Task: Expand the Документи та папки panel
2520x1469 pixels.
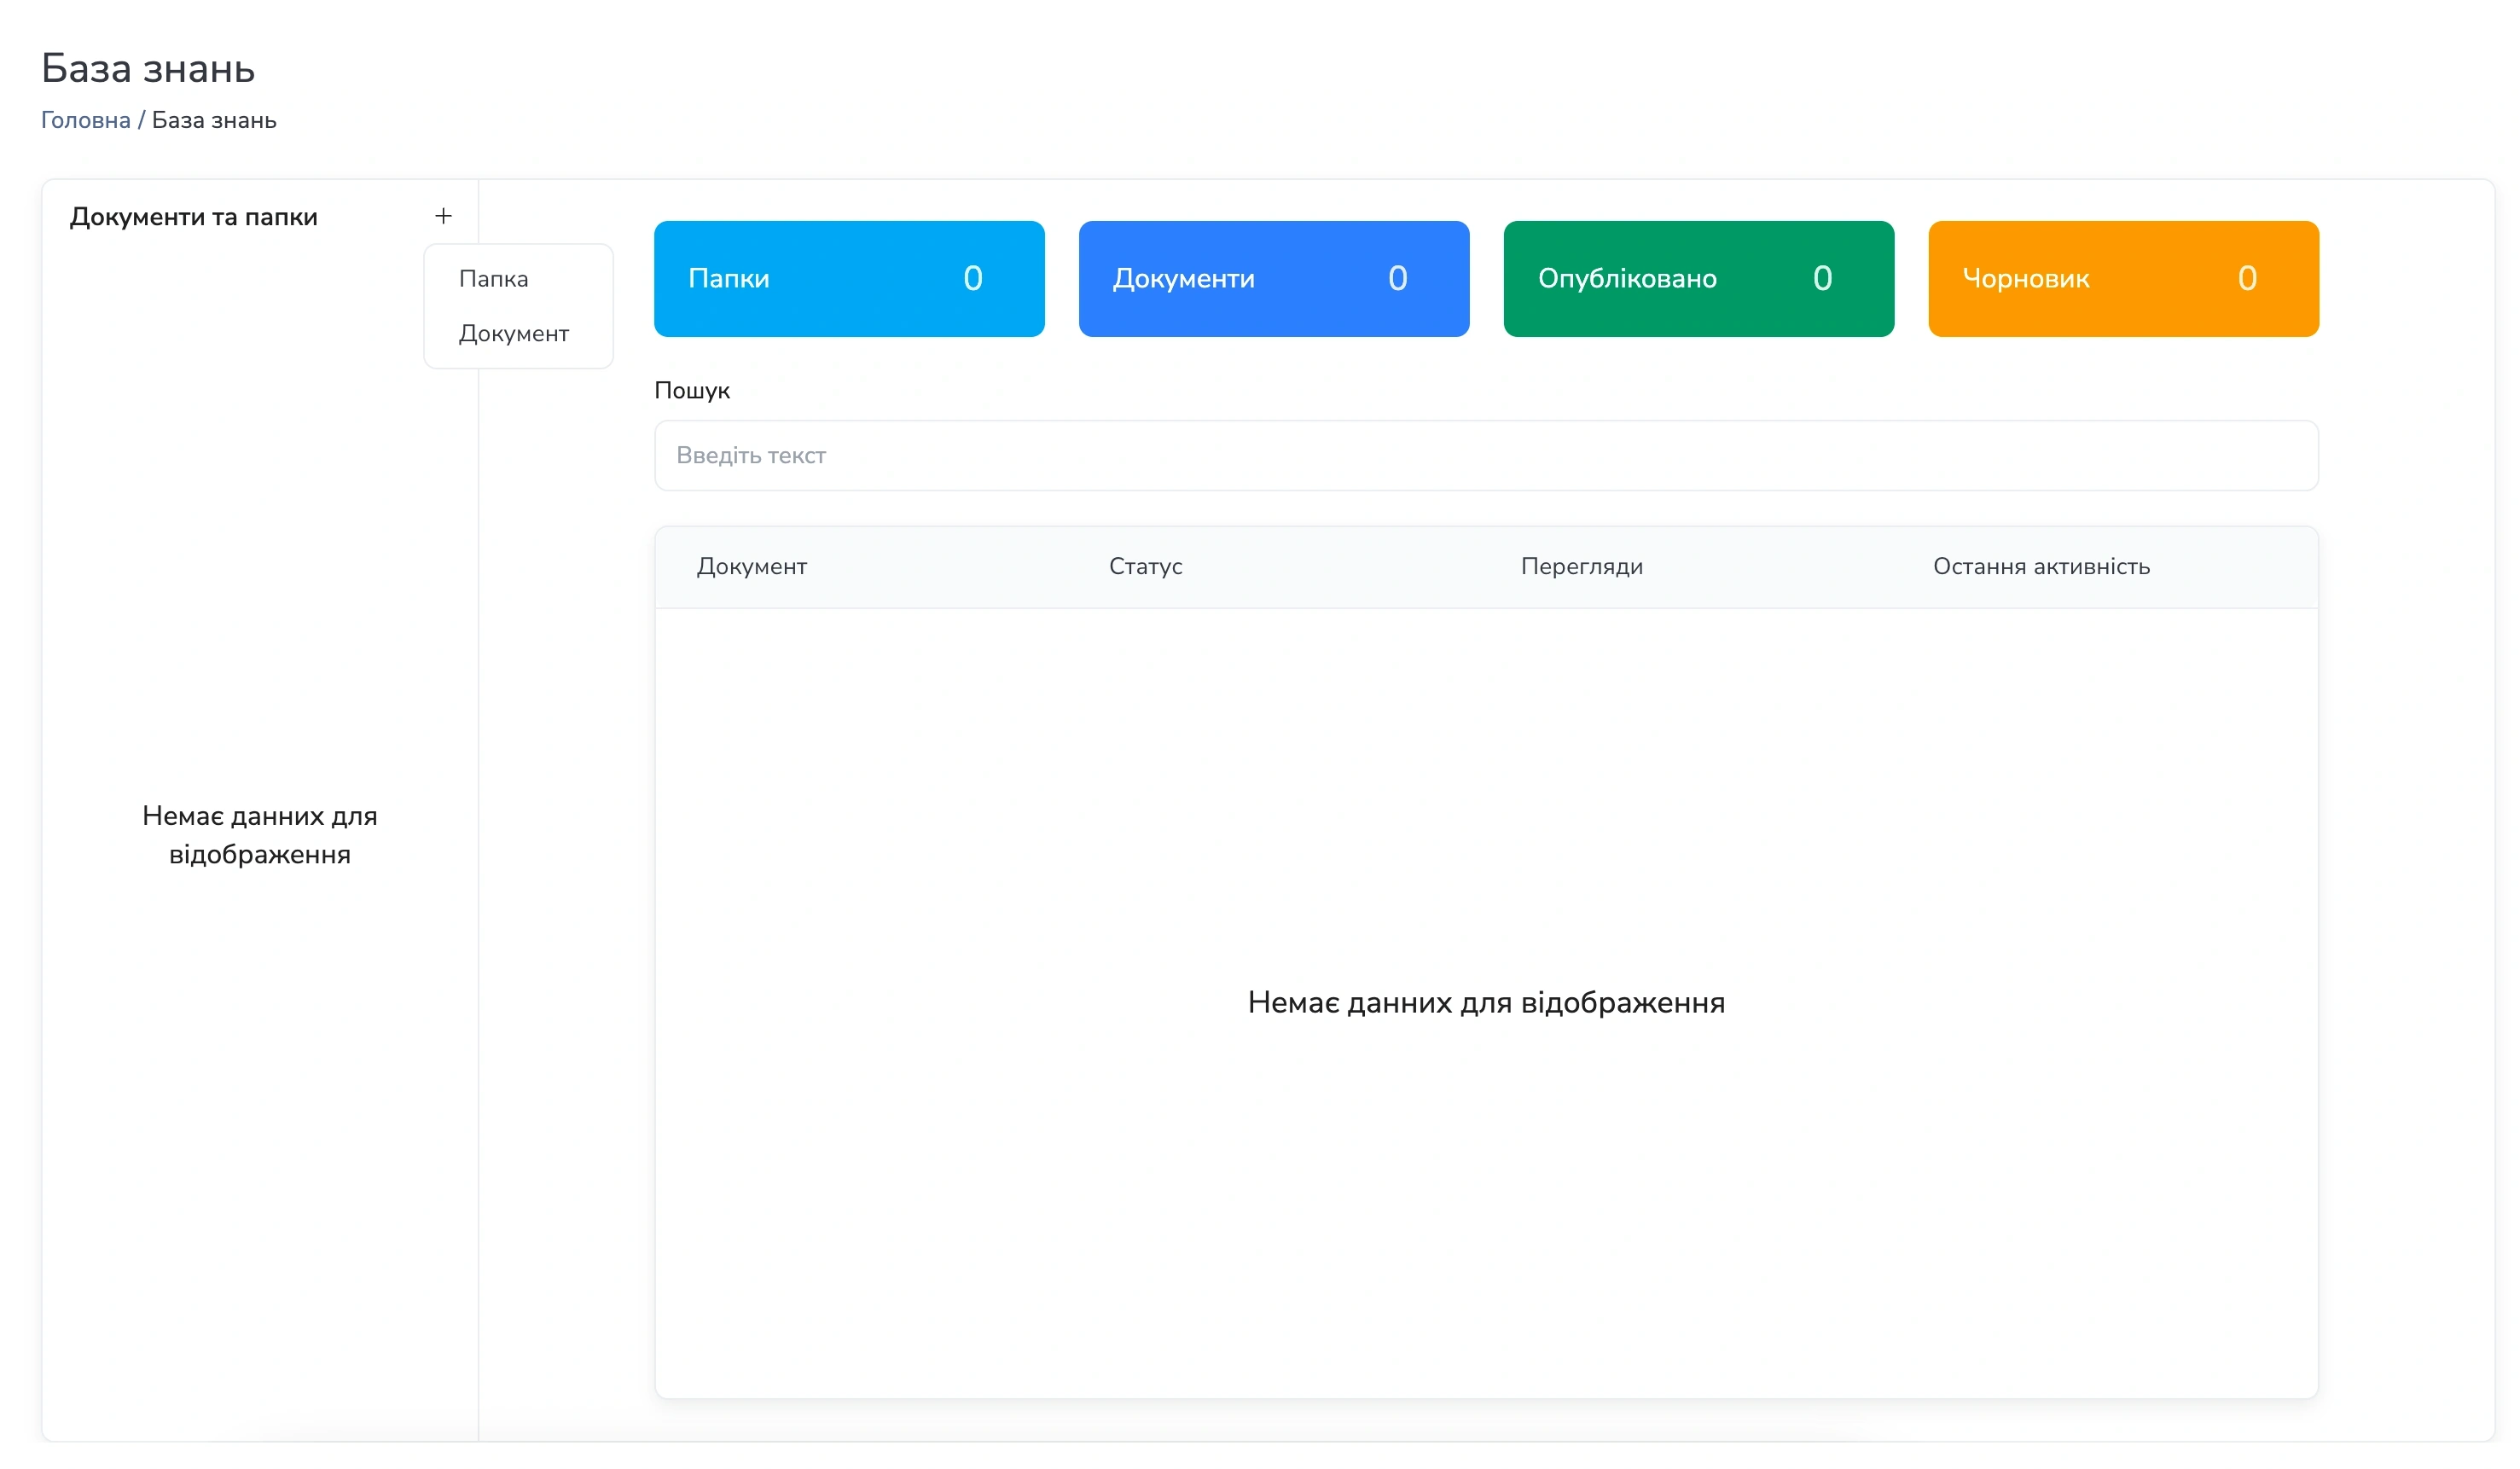Action: pos(196,216)
